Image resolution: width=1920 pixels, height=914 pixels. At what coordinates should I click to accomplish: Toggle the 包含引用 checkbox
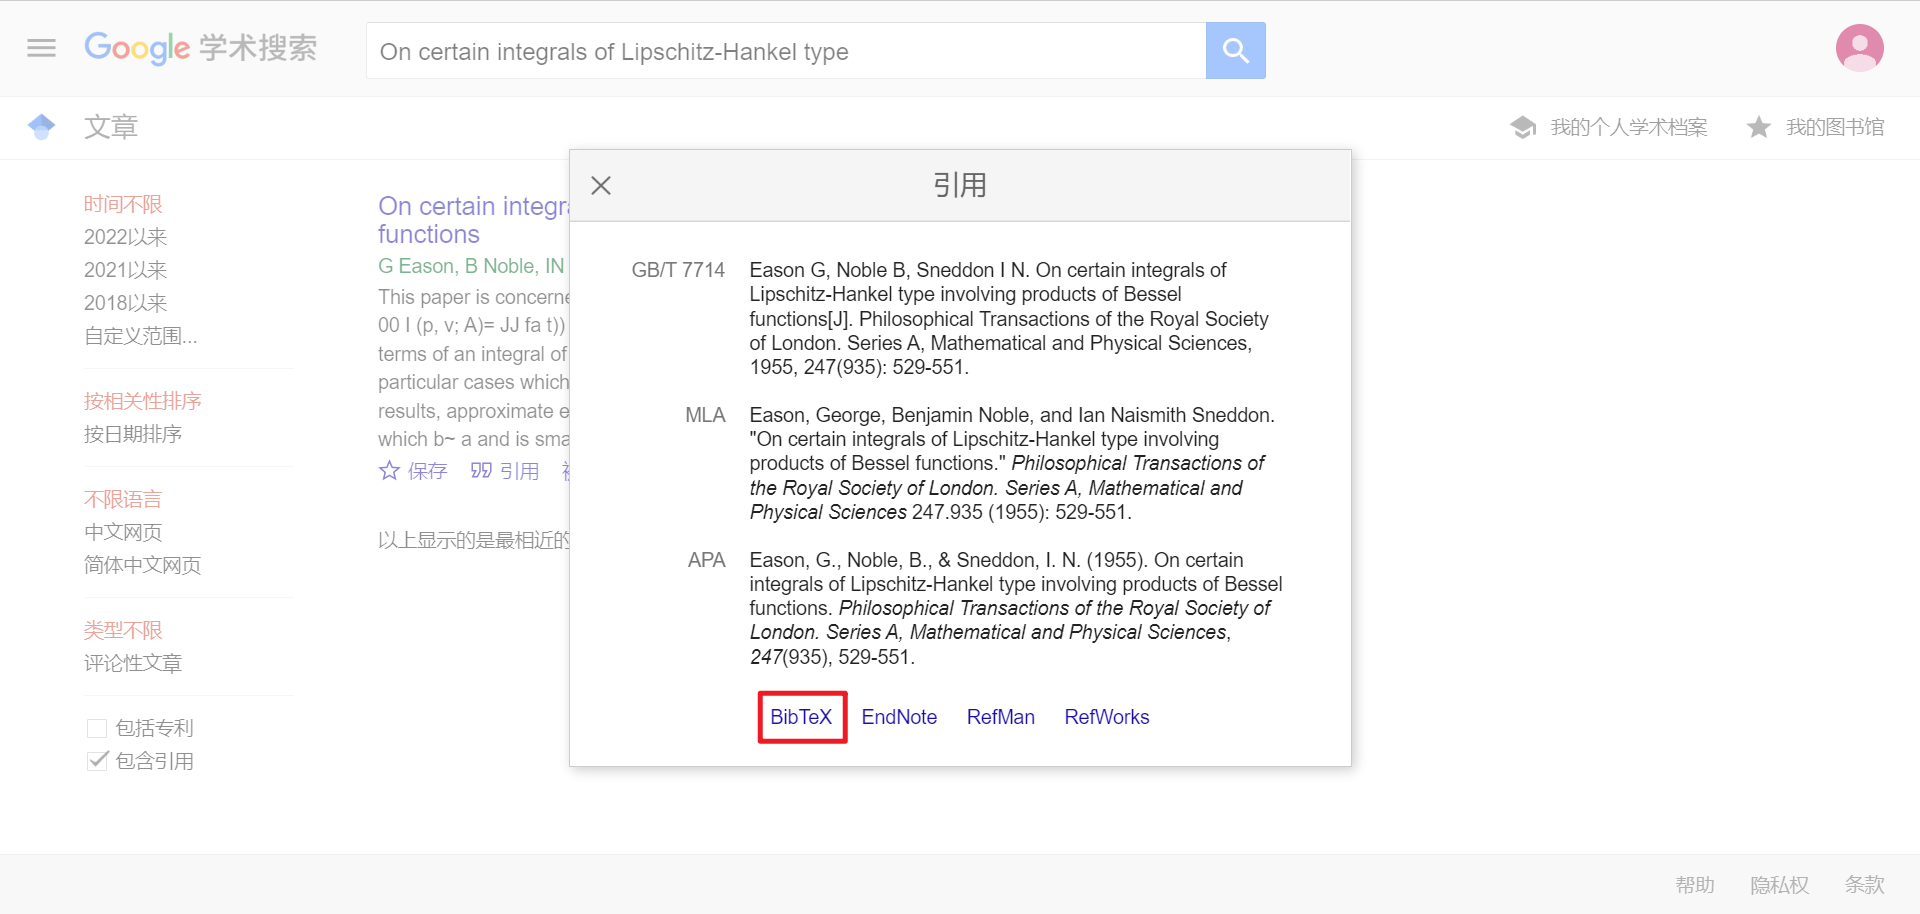pos(97,761)
